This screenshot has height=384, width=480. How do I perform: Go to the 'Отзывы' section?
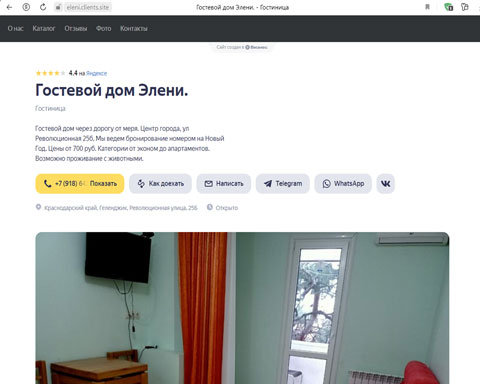(76, 29)
